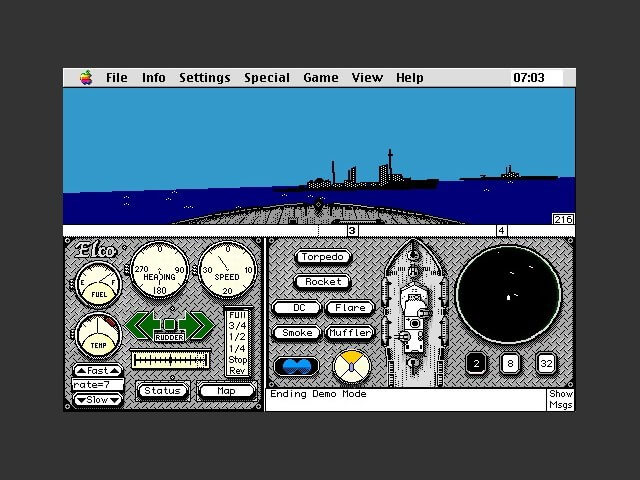Select the stern gun on boat diagram

[x=413, y=362]
